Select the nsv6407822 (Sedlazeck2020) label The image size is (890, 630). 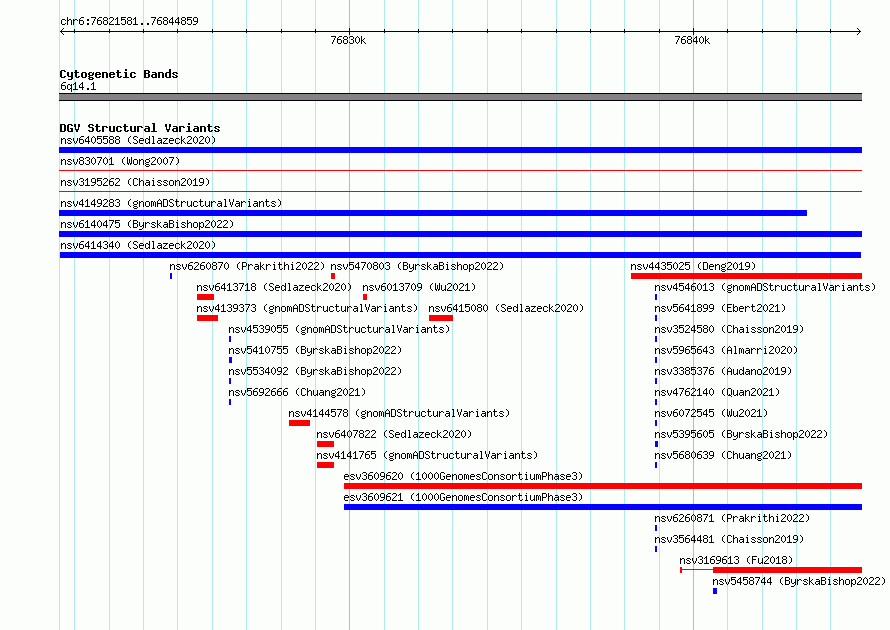pos(394,434)
